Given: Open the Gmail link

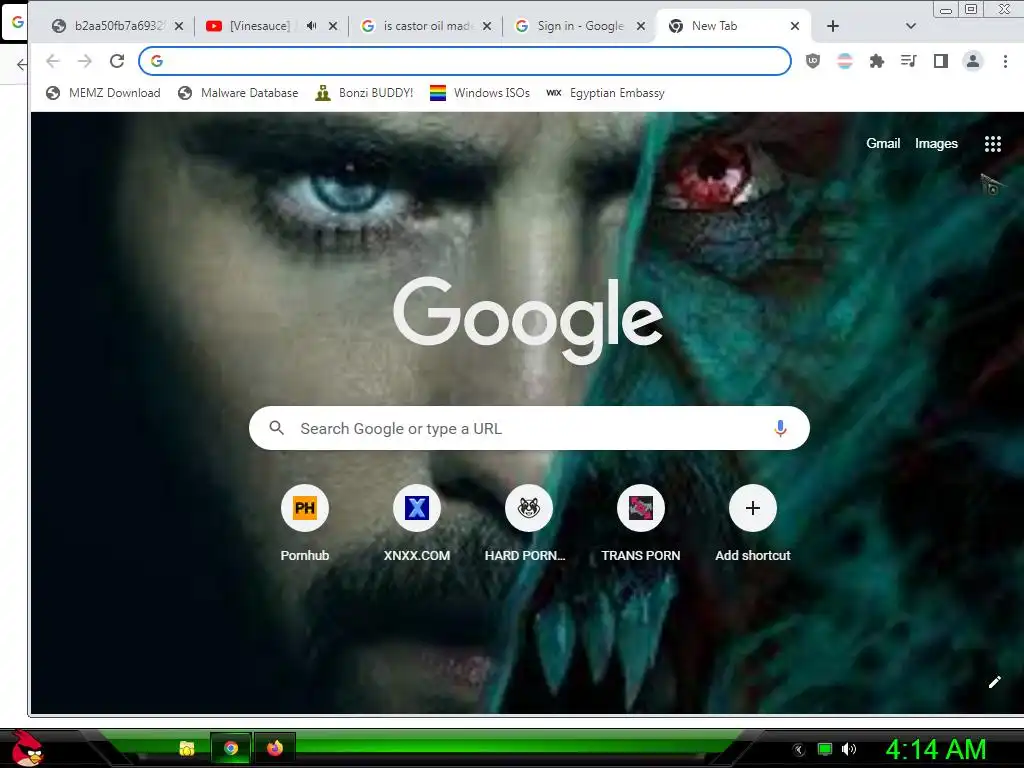Looking at the screenshot, I should pyautogui.click(x=883, y=144).
